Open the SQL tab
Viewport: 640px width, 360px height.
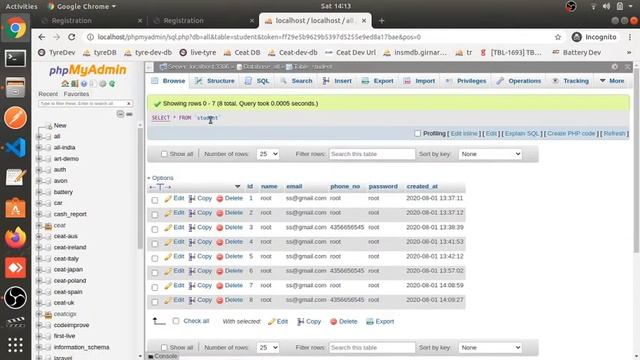pos(257,81)
